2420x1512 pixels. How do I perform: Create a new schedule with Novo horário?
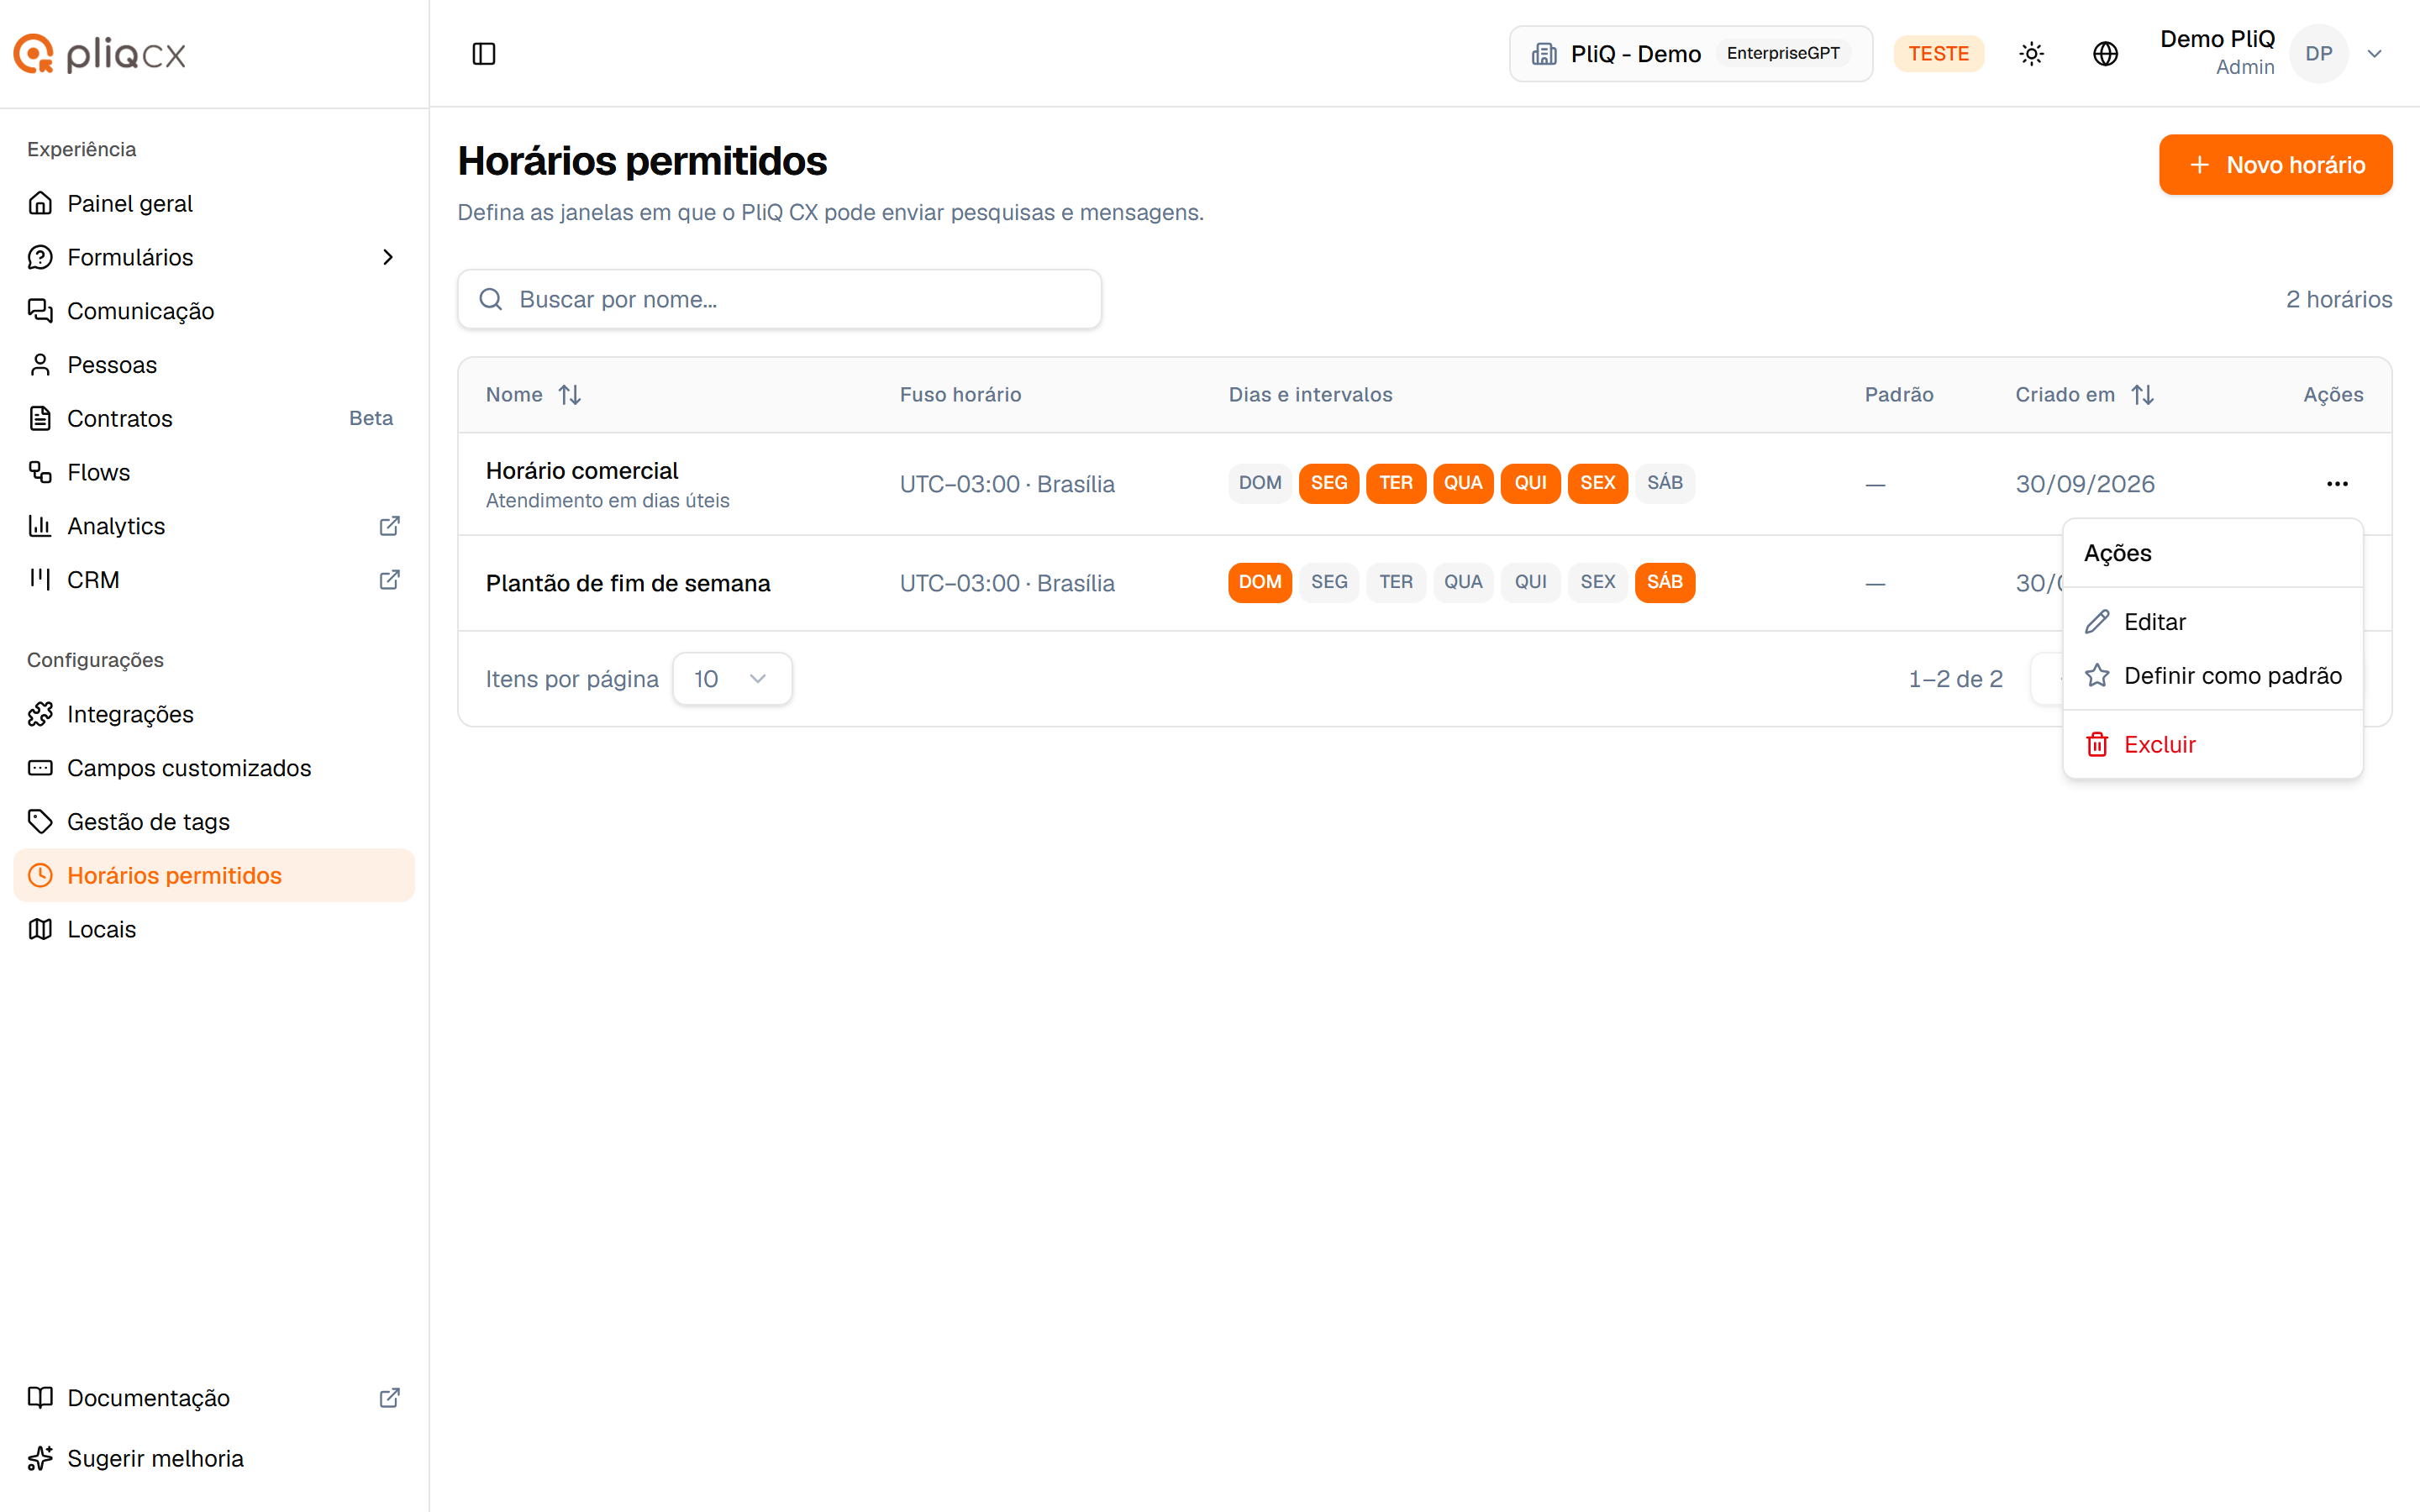tap(2275, 165)
